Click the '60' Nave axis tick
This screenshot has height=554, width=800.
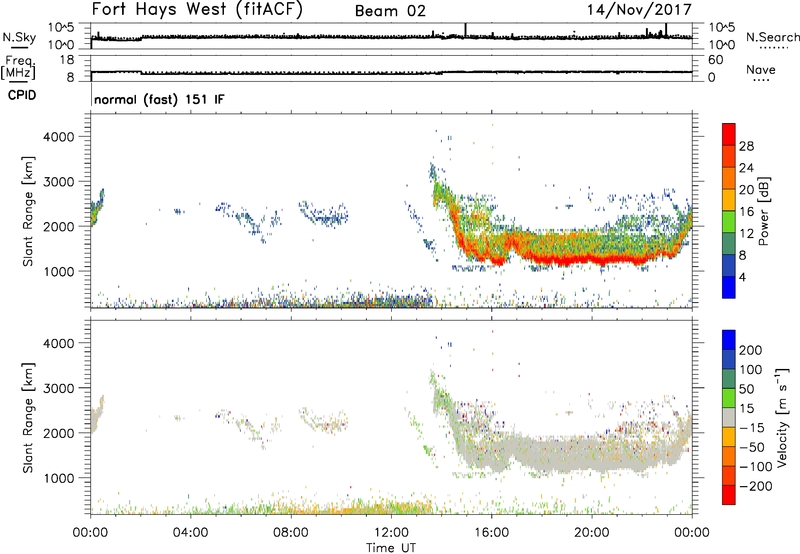click(715, 60)
